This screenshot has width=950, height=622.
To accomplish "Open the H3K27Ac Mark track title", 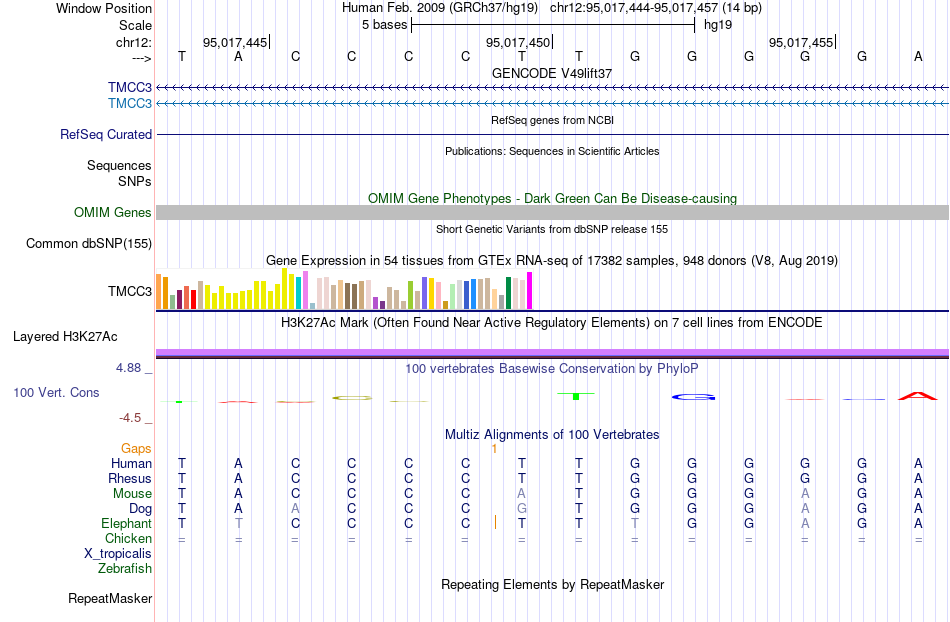I will click(x=552, y=322).
